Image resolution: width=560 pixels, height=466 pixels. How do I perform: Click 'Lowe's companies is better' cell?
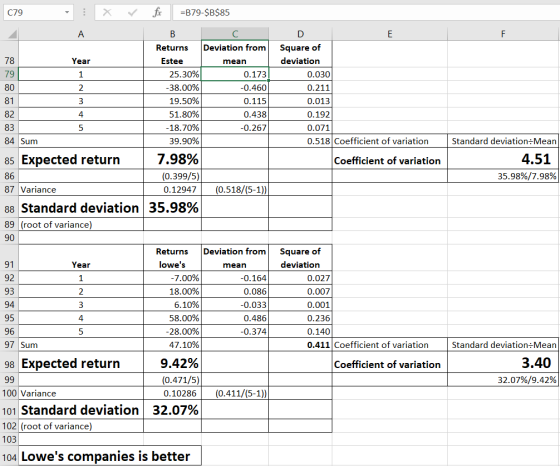pyautogui.click(x=110, y=456)
